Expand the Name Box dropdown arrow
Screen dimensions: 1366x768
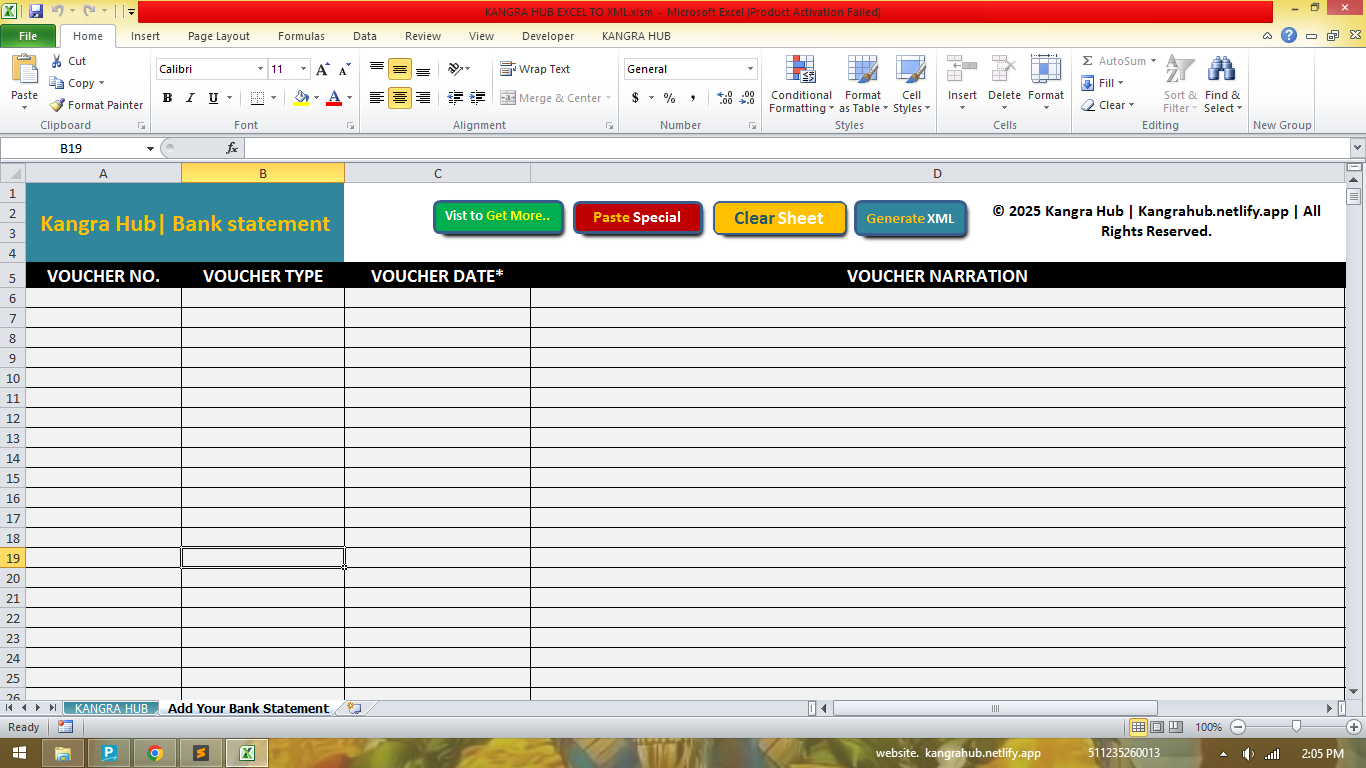(151, 148)
